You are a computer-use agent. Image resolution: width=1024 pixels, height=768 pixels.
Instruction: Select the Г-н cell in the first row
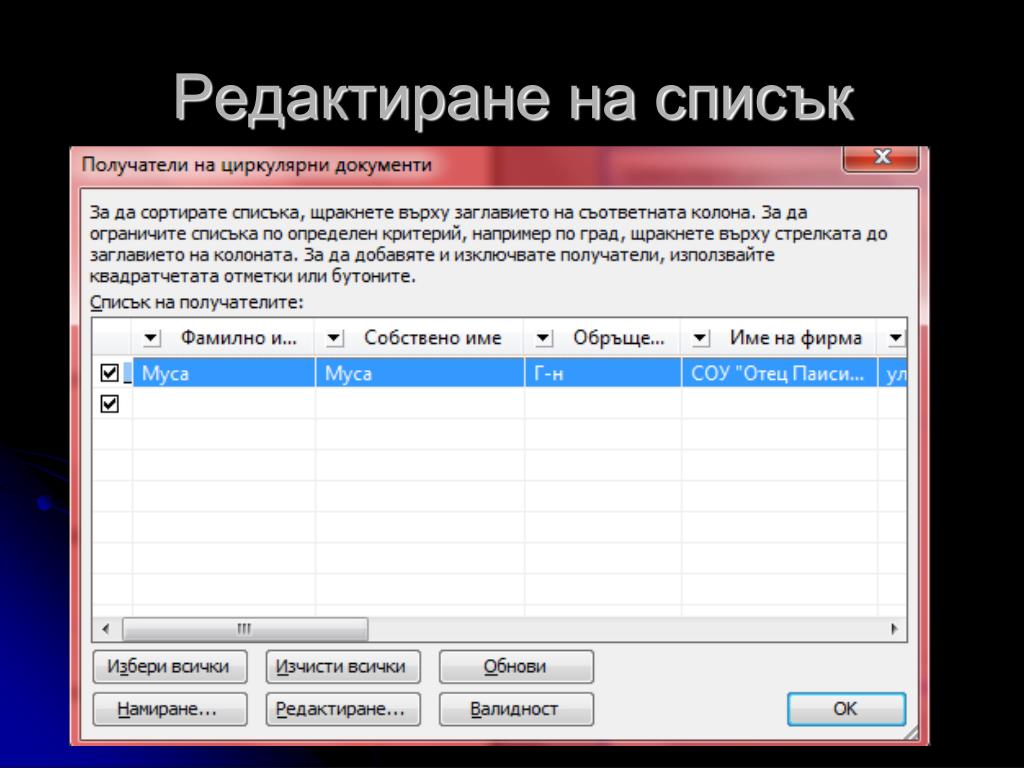pos(603,373)
